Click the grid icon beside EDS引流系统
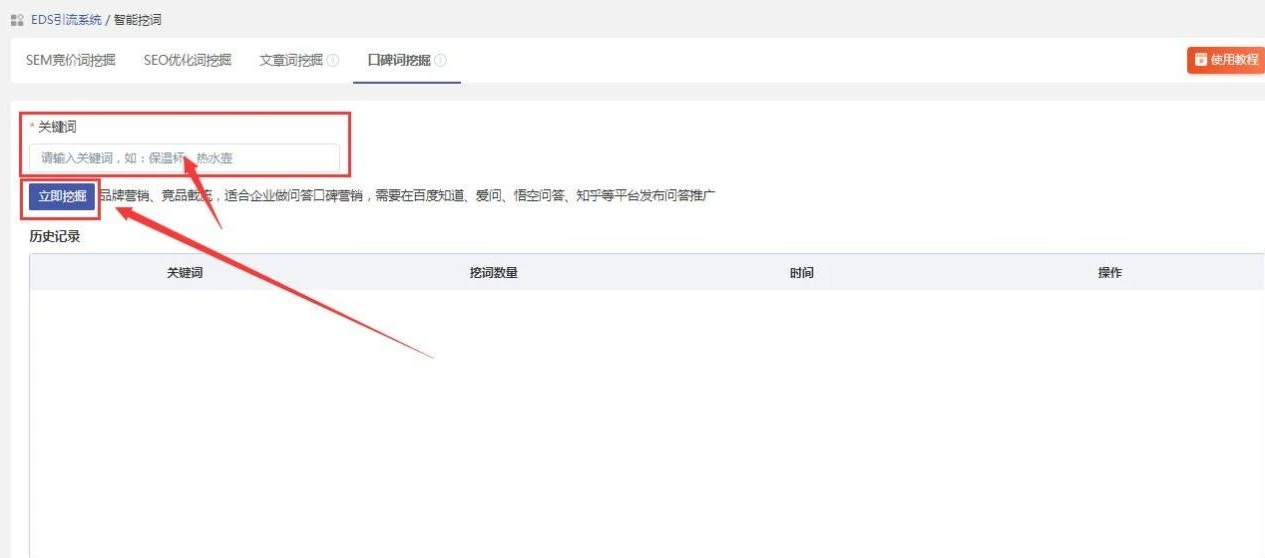 (17, 20)
